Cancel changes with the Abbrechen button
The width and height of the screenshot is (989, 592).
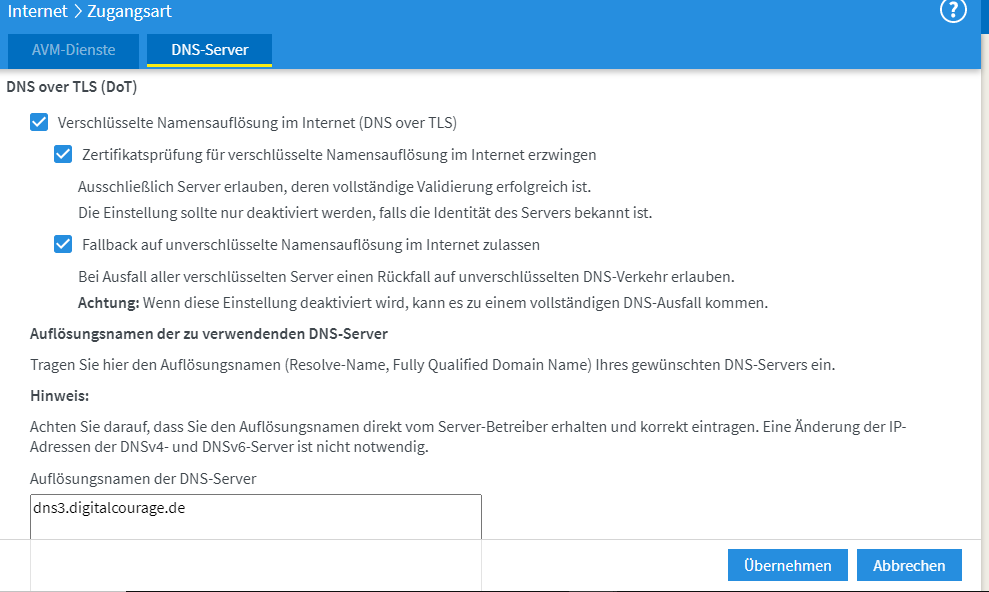point(909,566)
